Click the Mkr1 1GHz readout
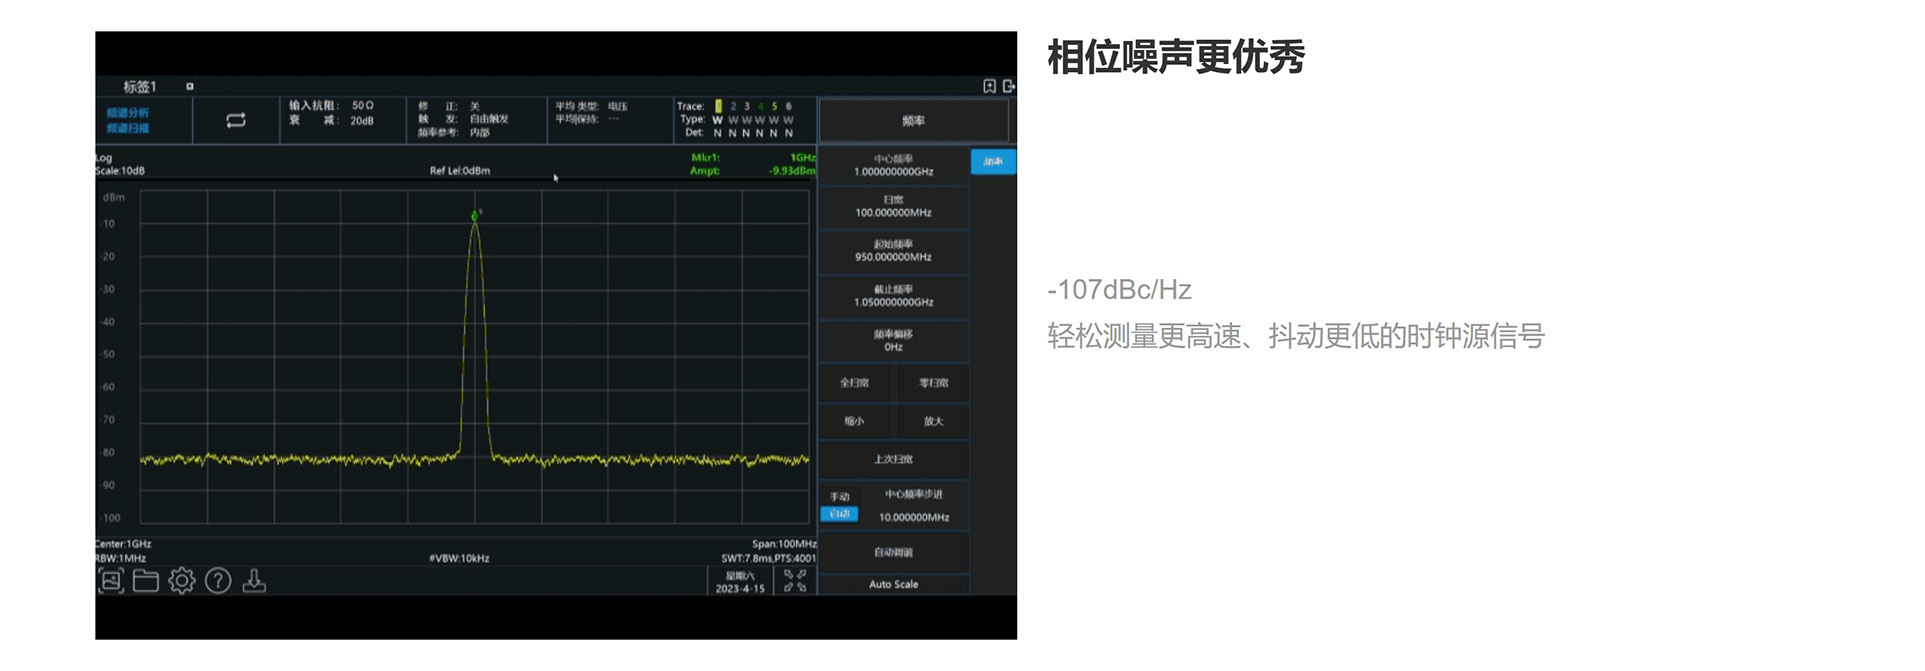The height and width of the screenshot is (671, 1925). pos(753,158)
